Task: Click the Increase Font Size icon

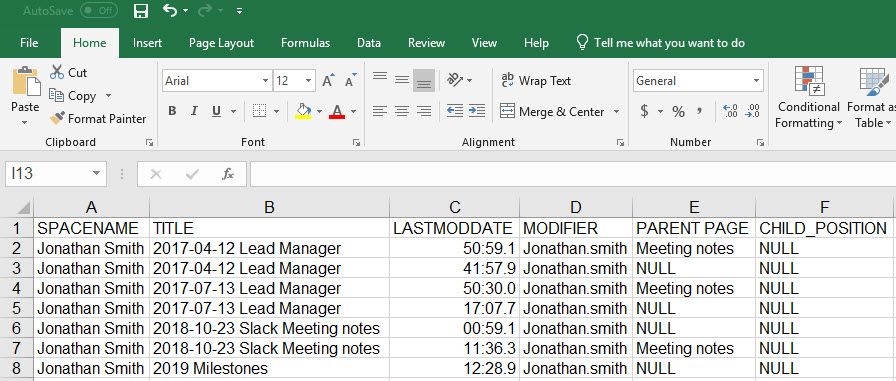Action: (x=328, y=81)
